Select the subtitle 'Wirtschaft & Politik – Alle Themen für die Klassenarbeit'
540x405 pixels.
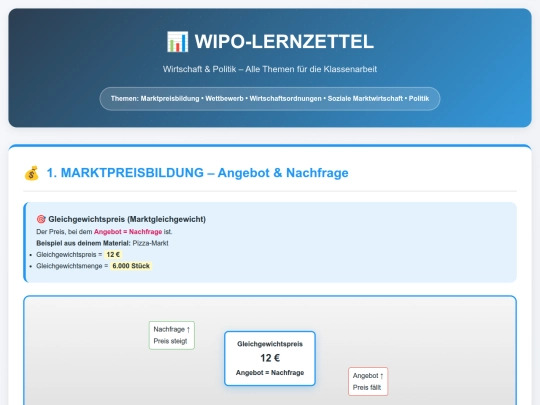[x=270, y=69]
